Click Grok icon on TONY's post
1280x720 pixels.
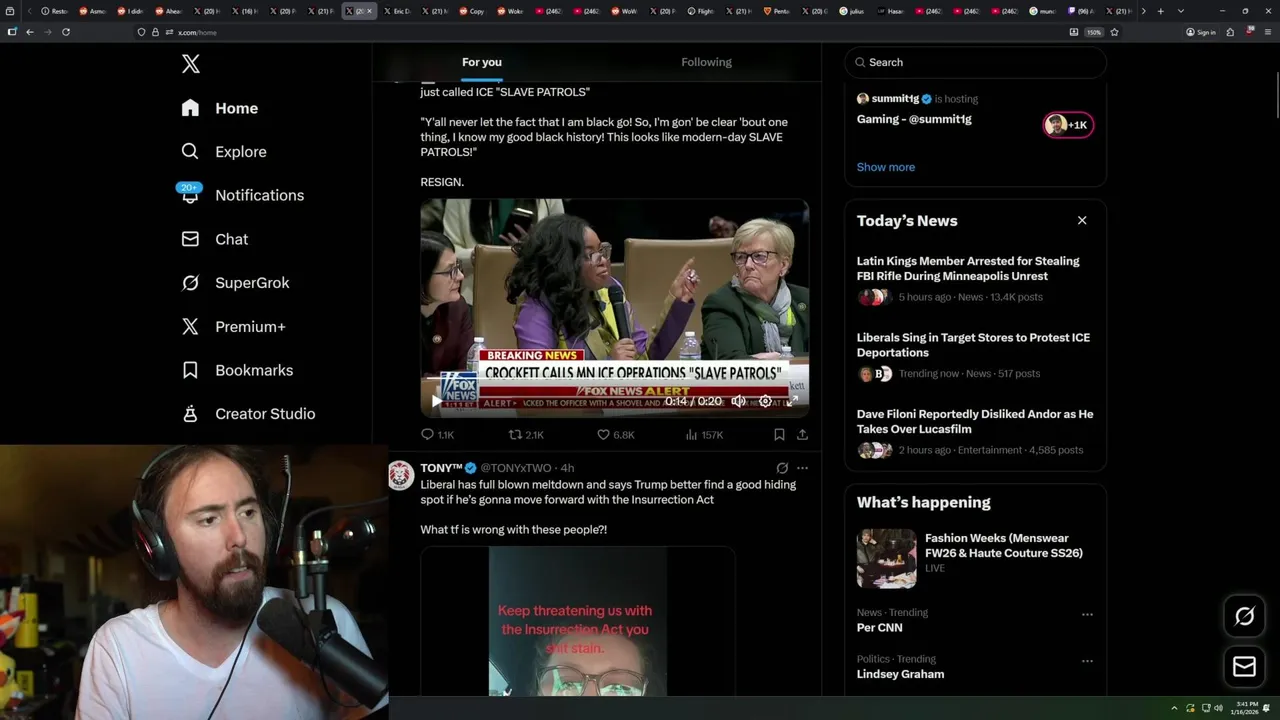pos(782,468)
